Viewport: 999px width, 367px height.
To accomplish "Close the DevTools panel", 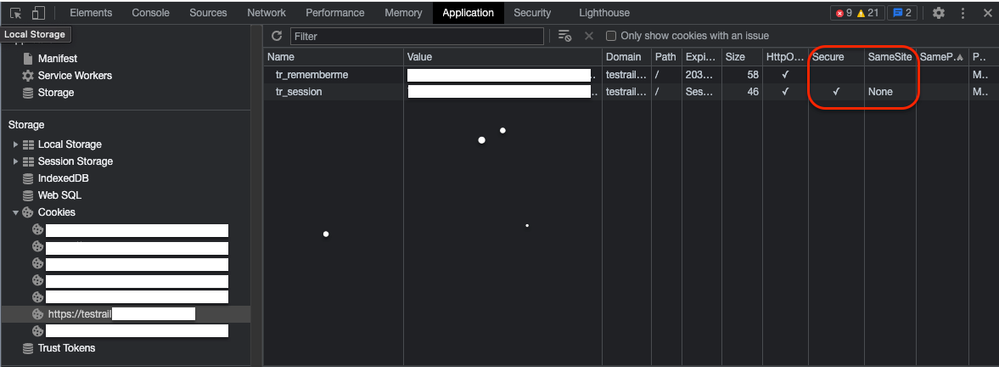I will [987, 13].
